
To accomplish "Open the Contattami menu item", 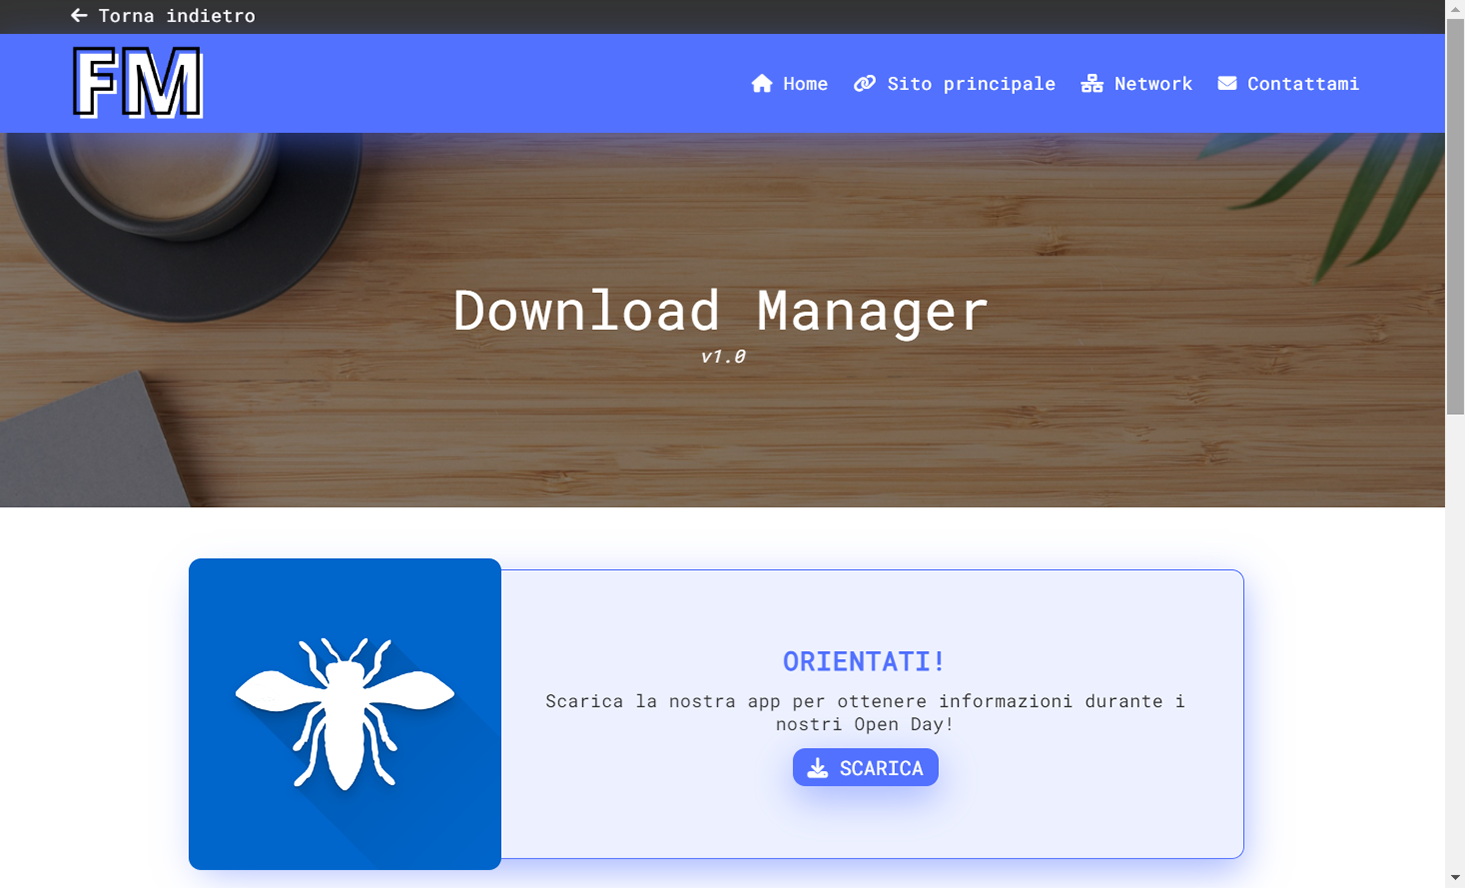I will [x=1289, y=84].
